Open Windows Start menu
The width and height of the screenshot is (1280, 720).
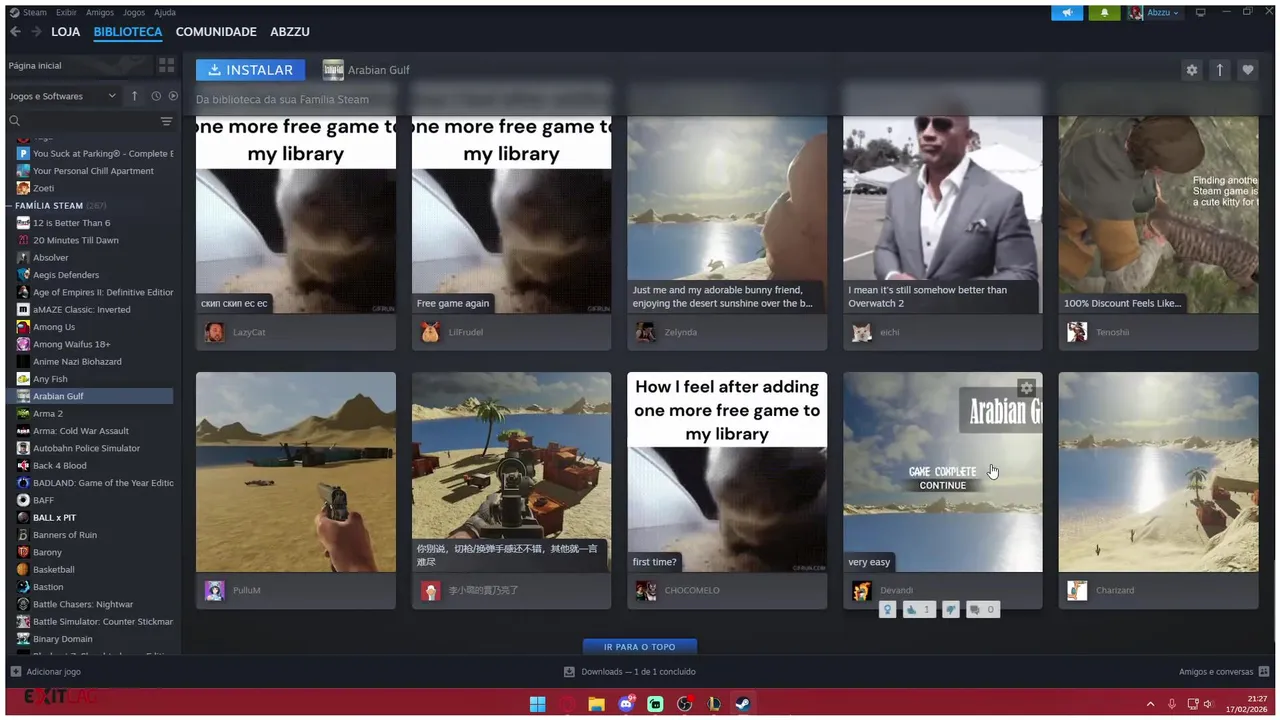point(537,704)
